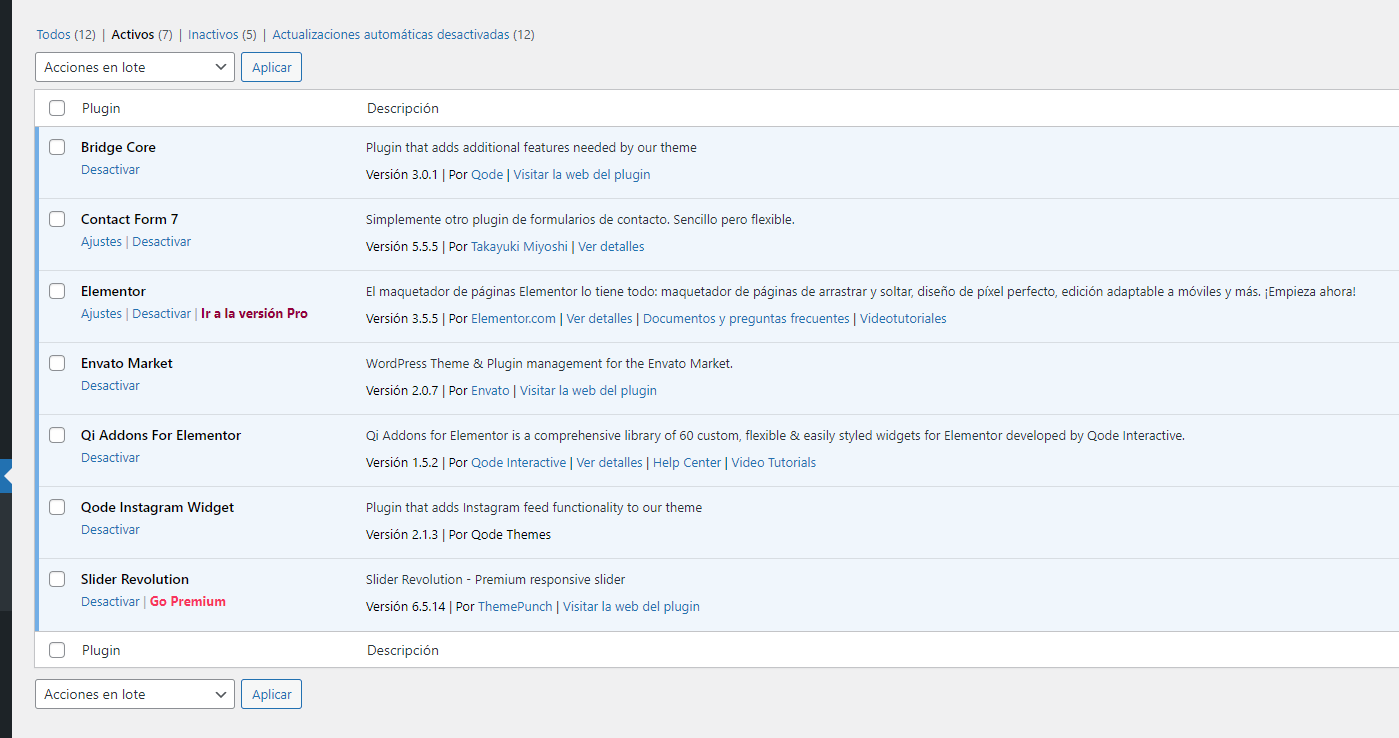Click the Plugin column header at top
This screenshot has width=1399, height=738.
tap(101, 108)
